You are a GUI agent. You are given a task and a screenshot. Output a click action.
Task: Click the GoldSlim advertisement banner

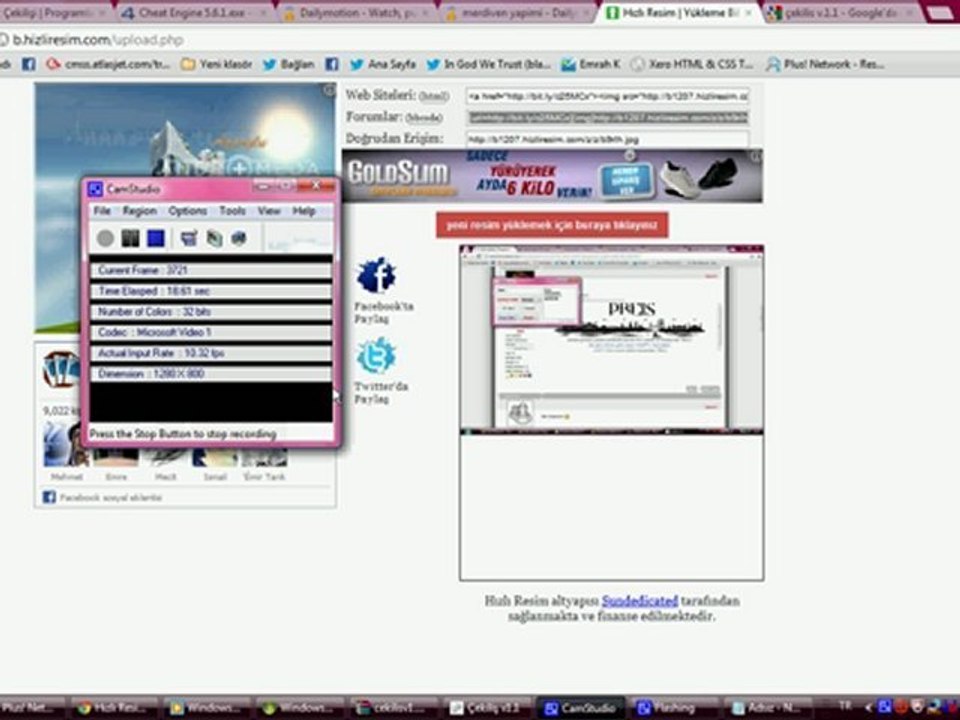[x=552, y=176]
